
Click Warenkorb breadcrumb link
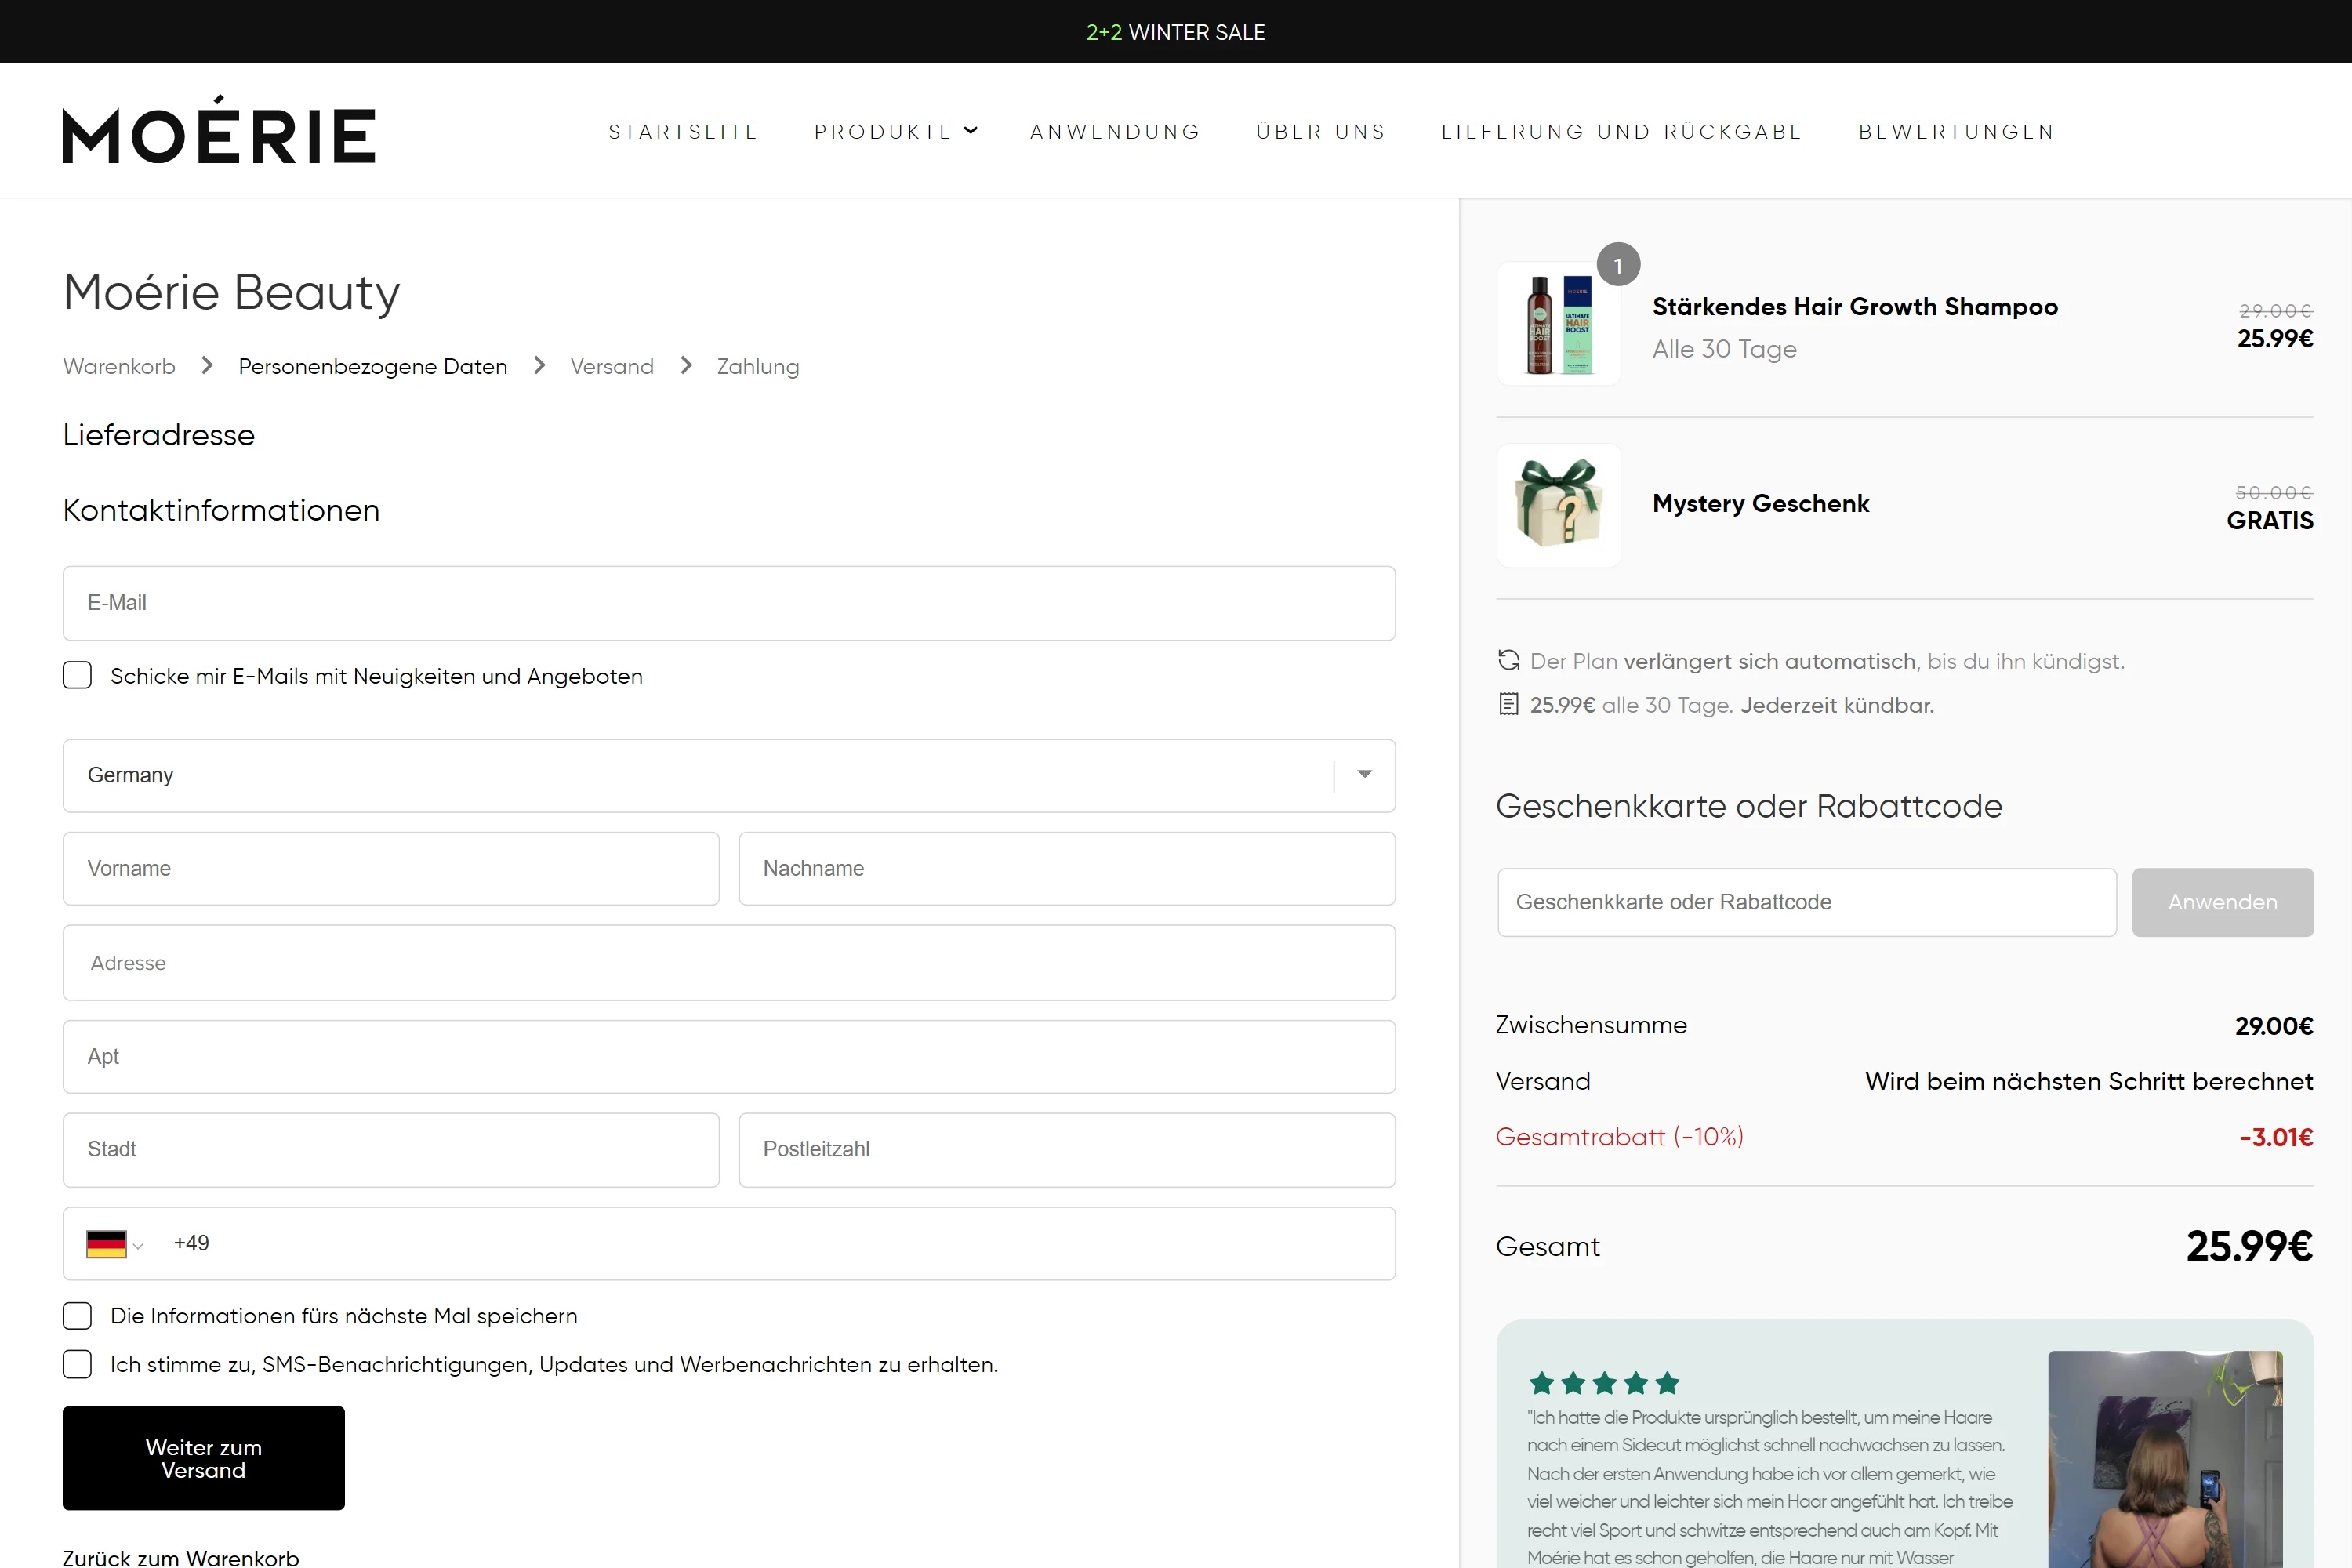coord(119,367)
